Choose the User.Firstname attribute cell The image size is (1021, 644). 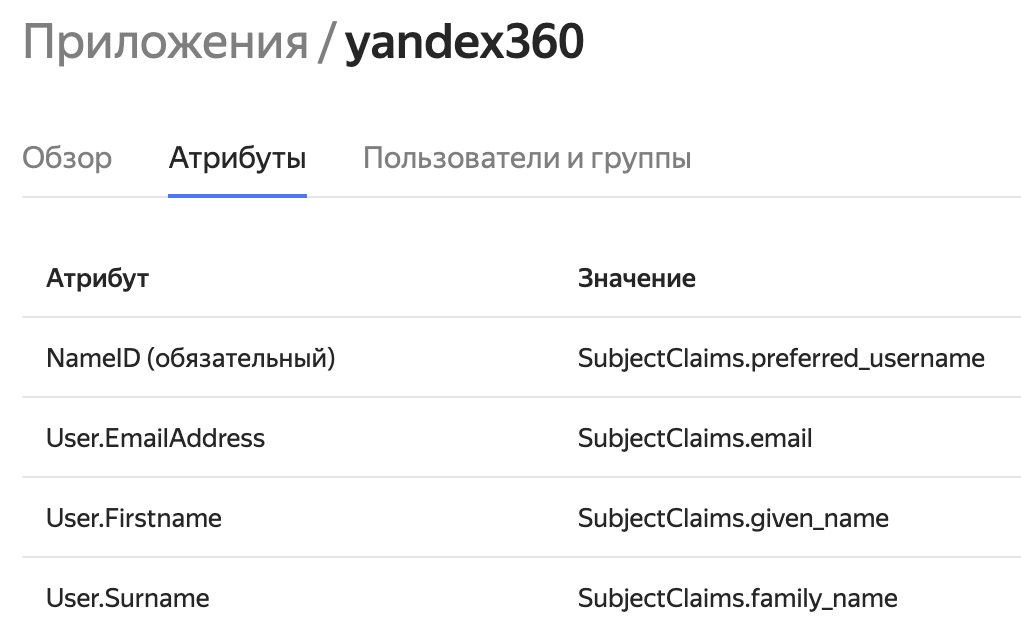coord(134,518)
